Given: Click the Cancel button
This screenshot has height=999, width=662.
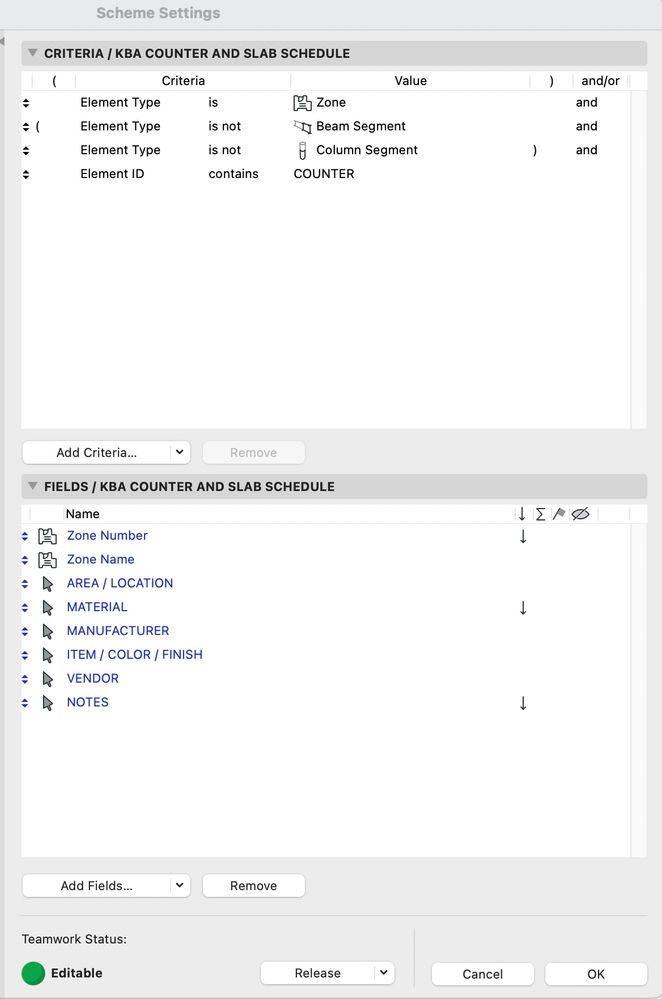Looking at the screenshot, I should pyautogui.click(x=482, y=974).
